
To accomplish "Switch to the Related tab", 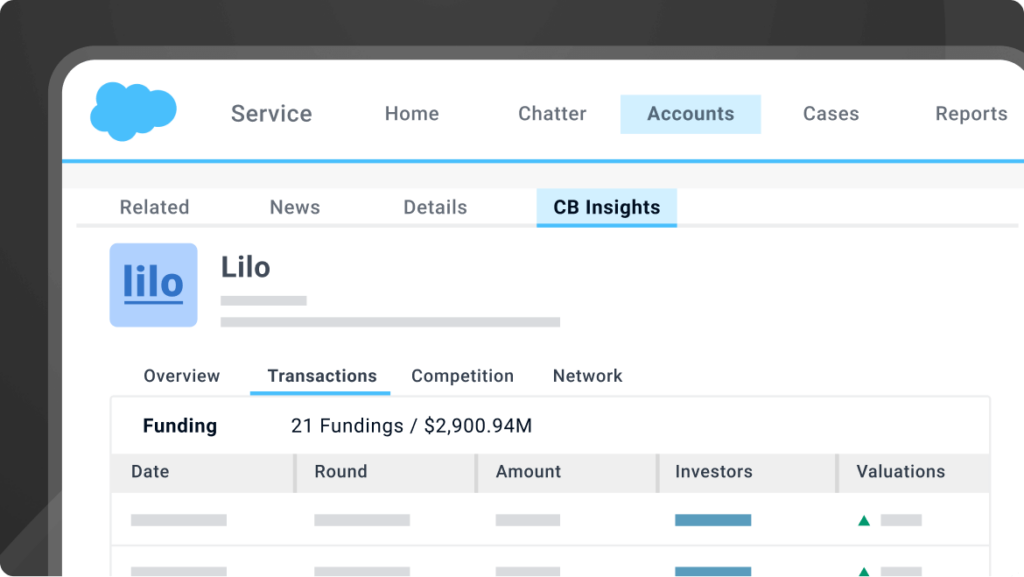I will tap(154, 207).
